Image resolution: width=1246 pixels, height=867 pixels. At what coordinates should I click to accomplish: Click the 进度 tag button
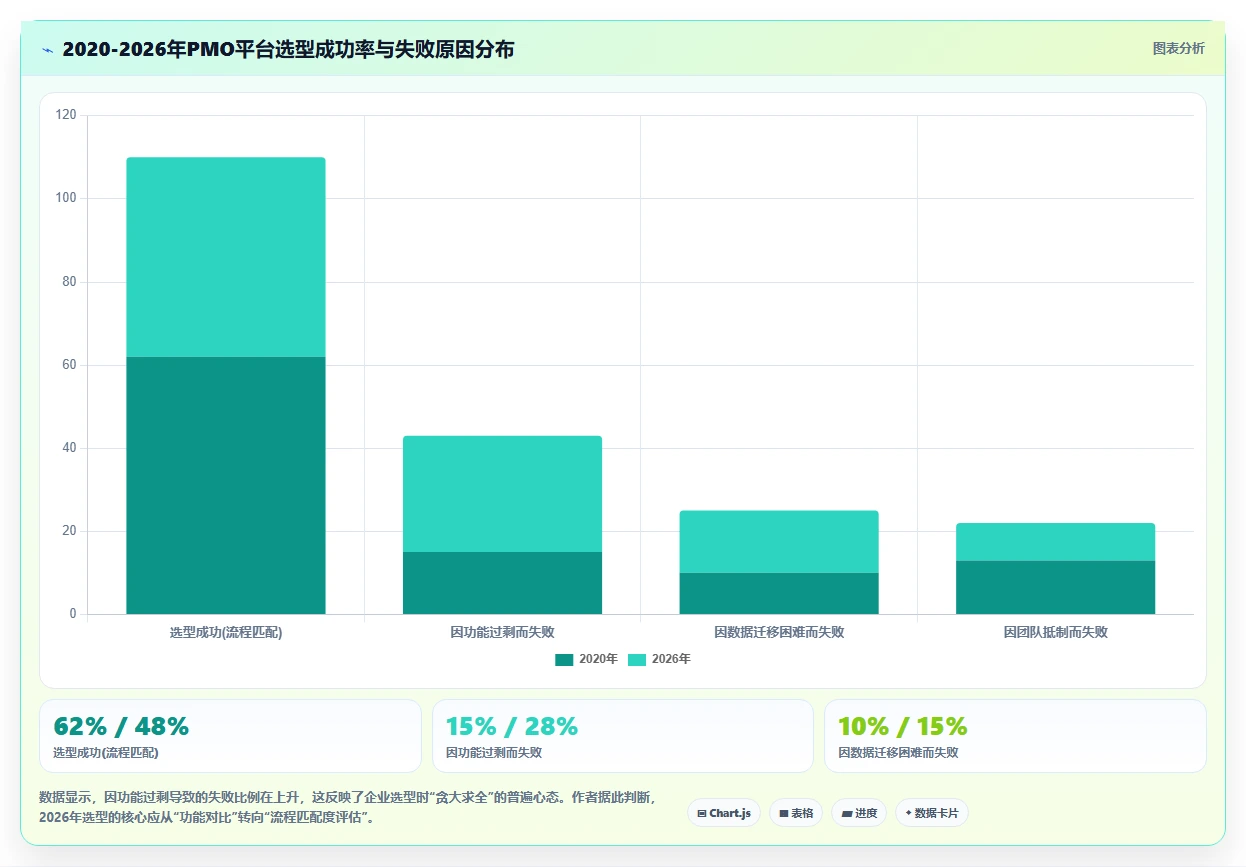click(x=859, y=813)
